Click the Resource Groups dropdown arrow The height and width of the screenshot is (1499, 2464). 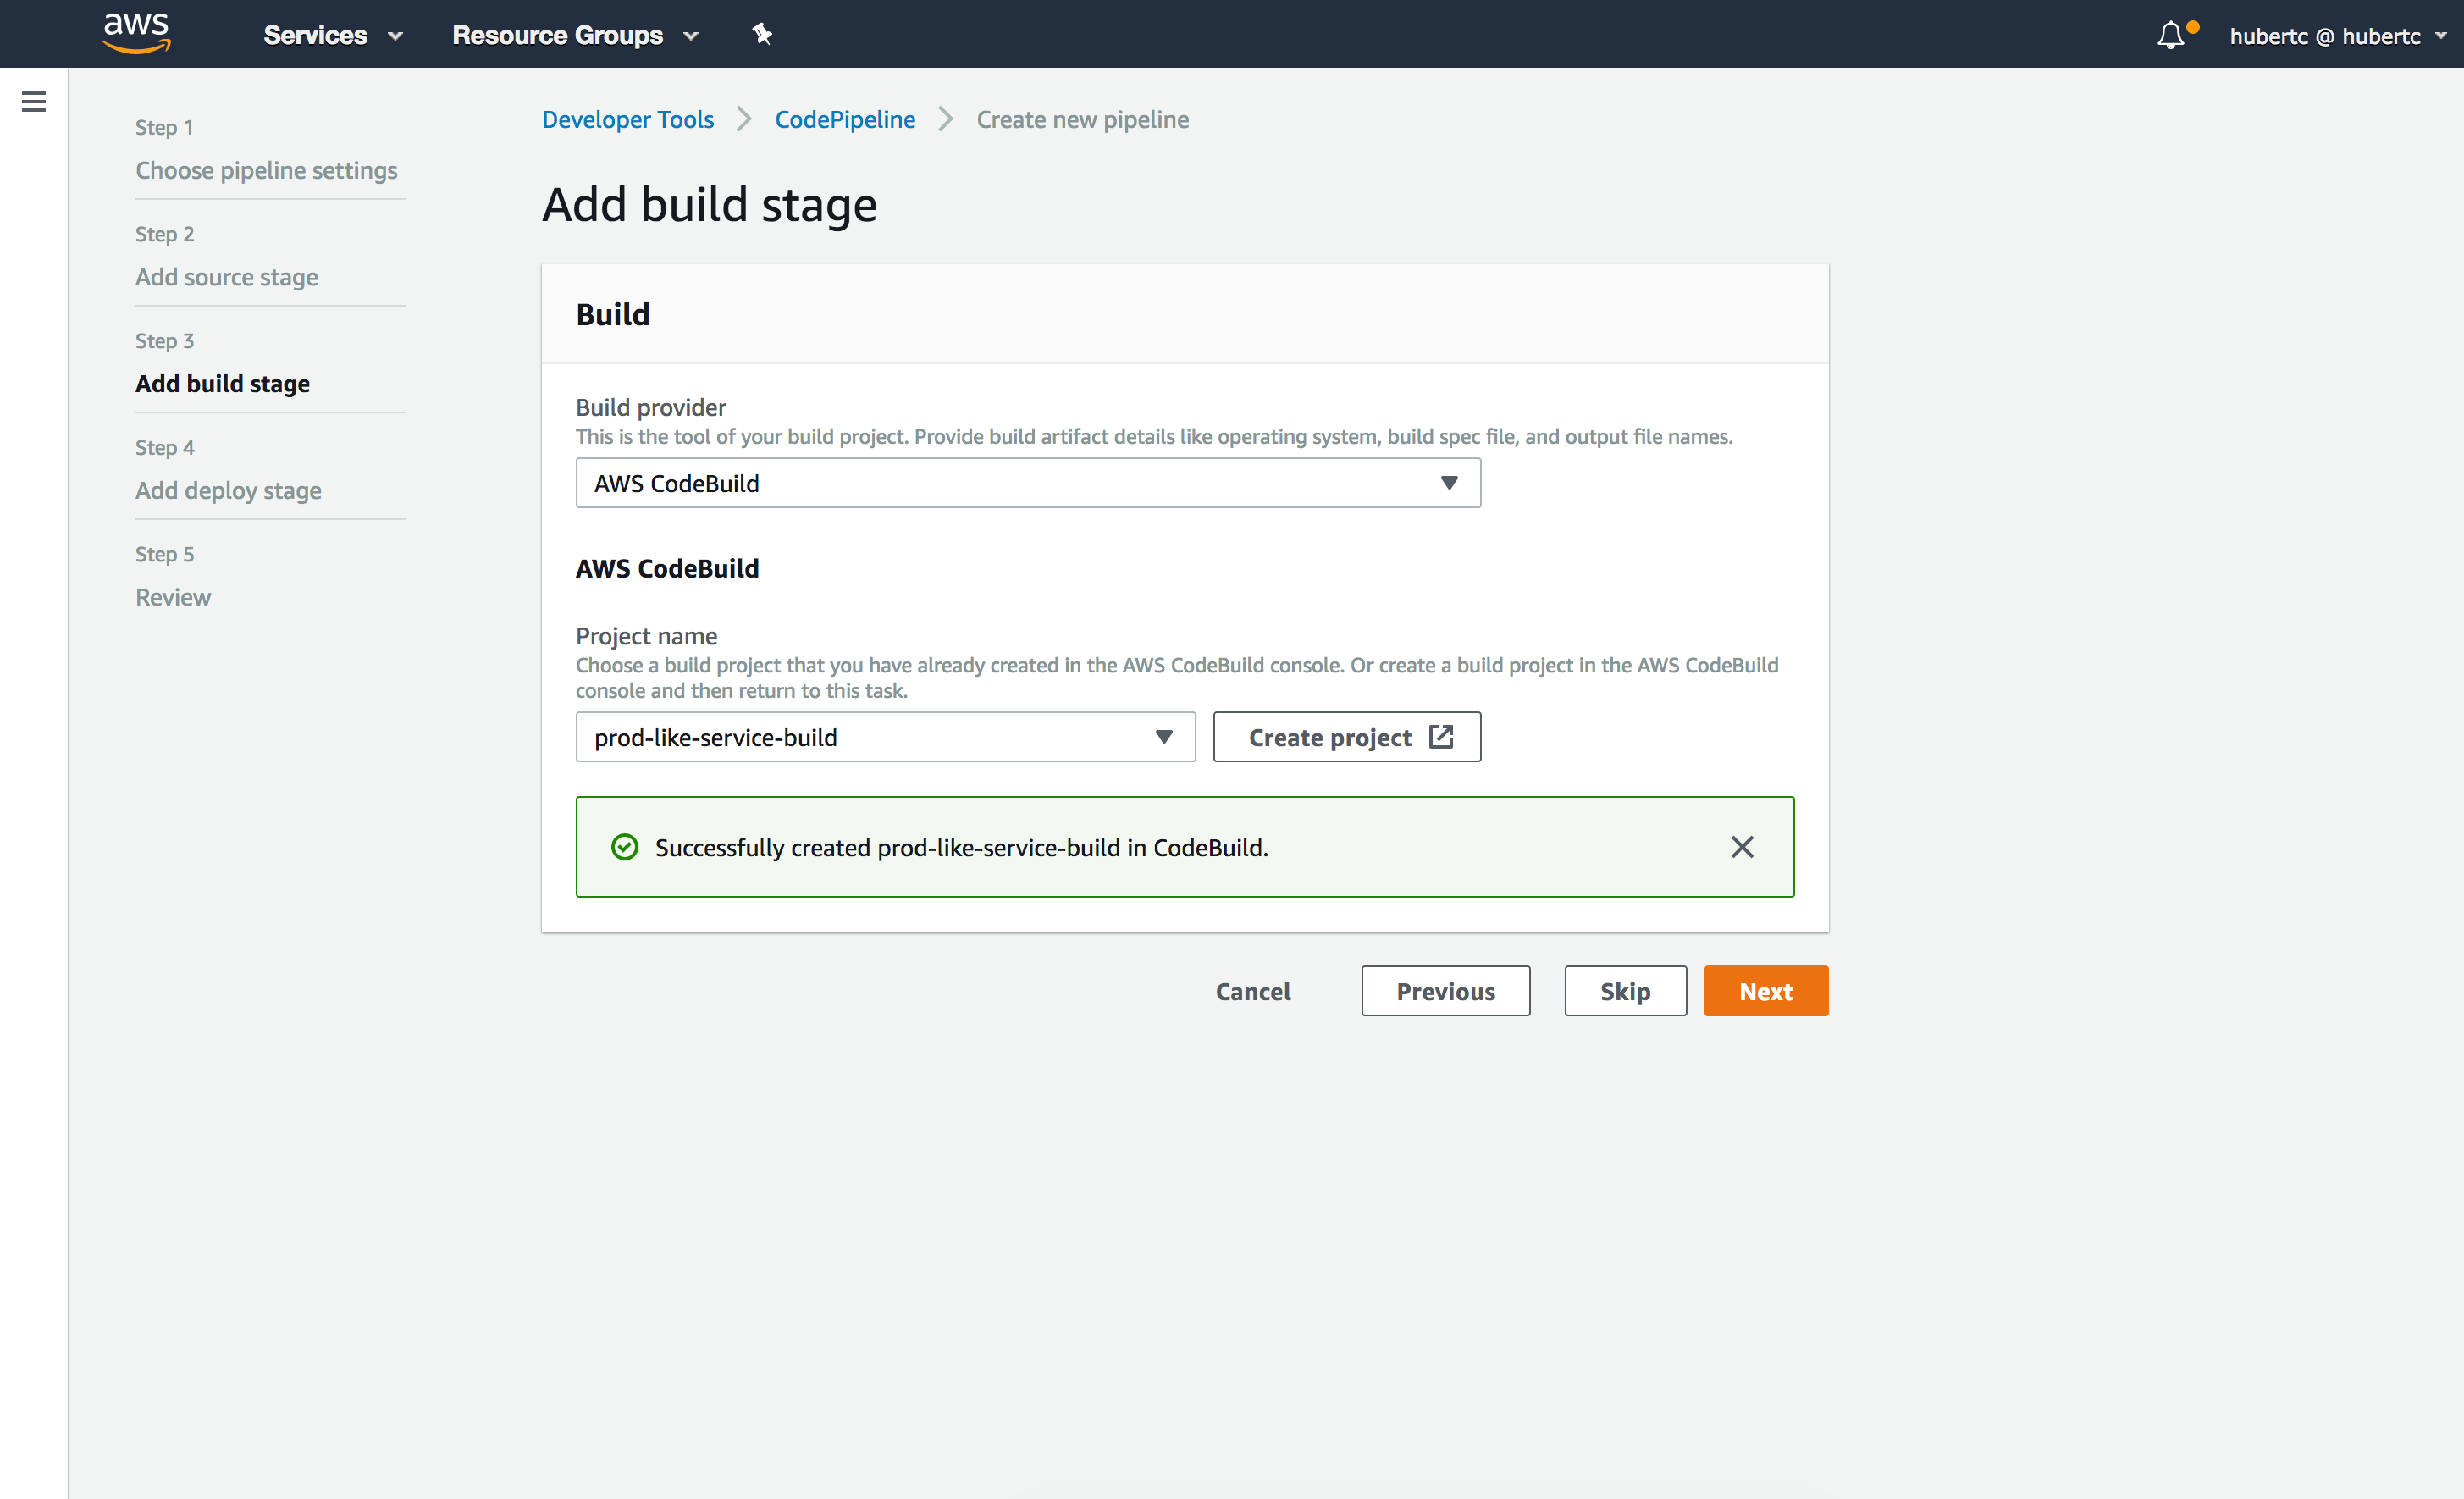[x=691, y=36]
